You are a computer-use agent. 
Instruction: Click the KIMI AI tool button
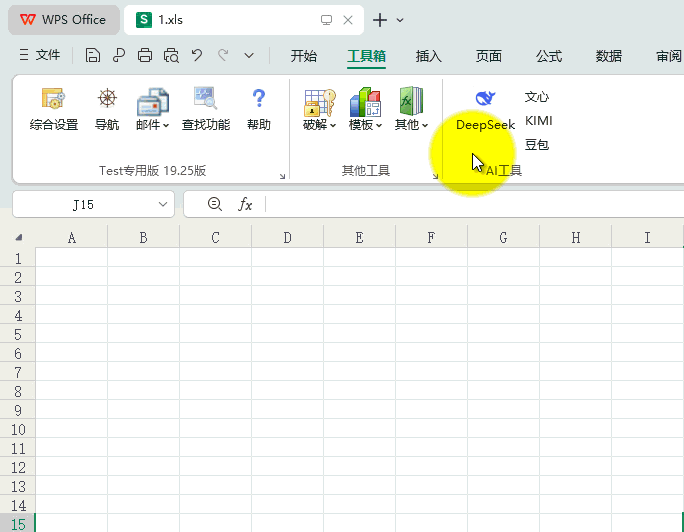tap(538, 121)
